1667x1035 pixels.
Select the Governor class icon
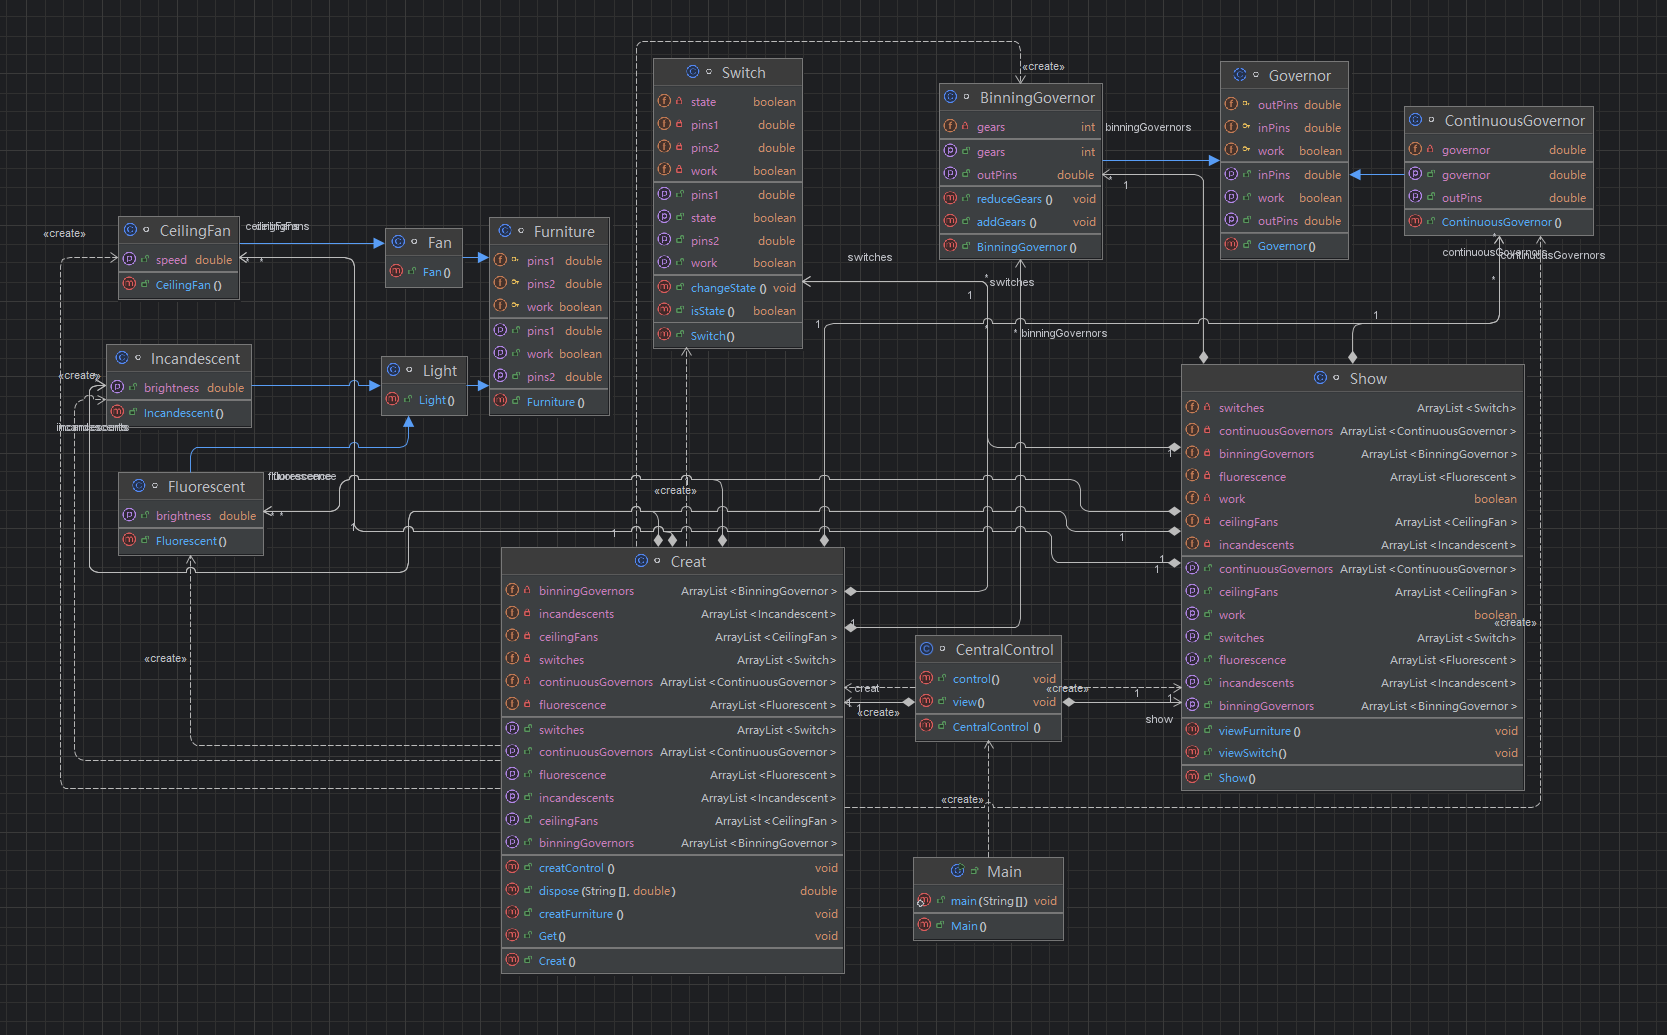coord(1240,75)
